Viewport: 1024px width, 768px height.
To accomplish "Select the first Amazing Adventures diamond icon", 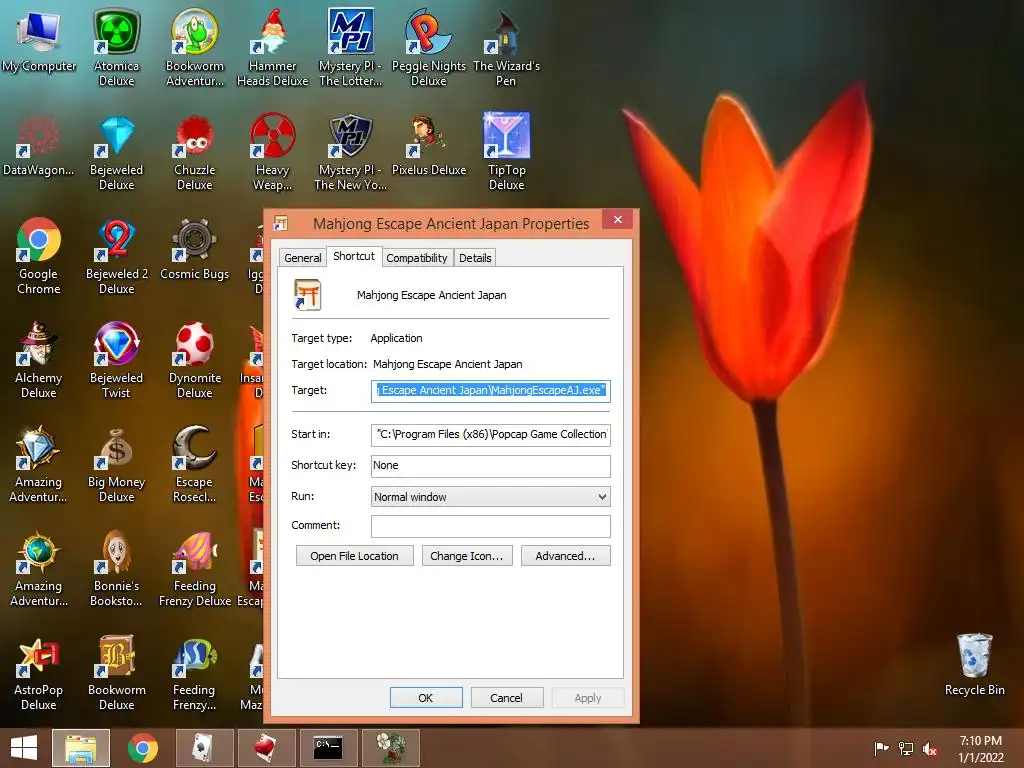I will pyautogui.click(x=39, y=464).
